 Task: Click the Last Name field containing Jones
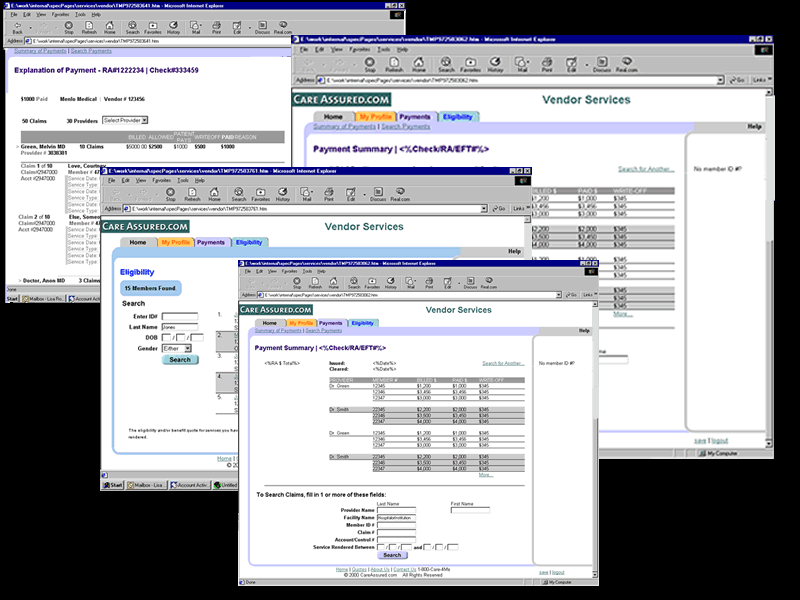(x=180, y=327)
